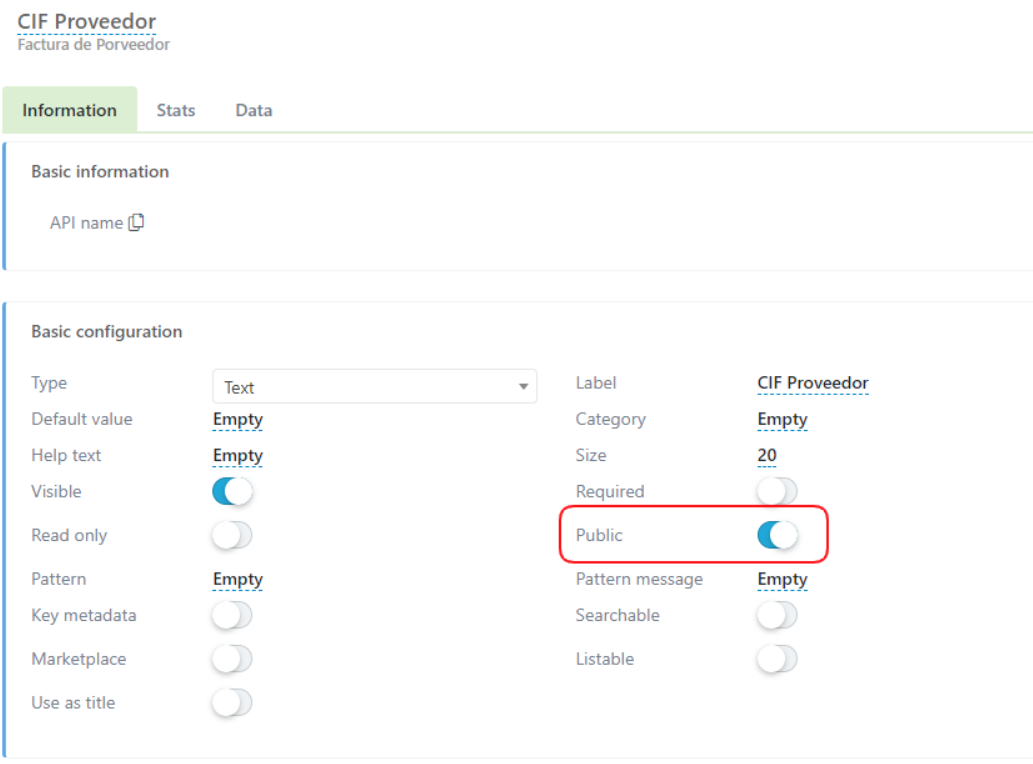The image size is (1033, 764).
Task: Enable the Key metadata switch
Action: (232, 616)
